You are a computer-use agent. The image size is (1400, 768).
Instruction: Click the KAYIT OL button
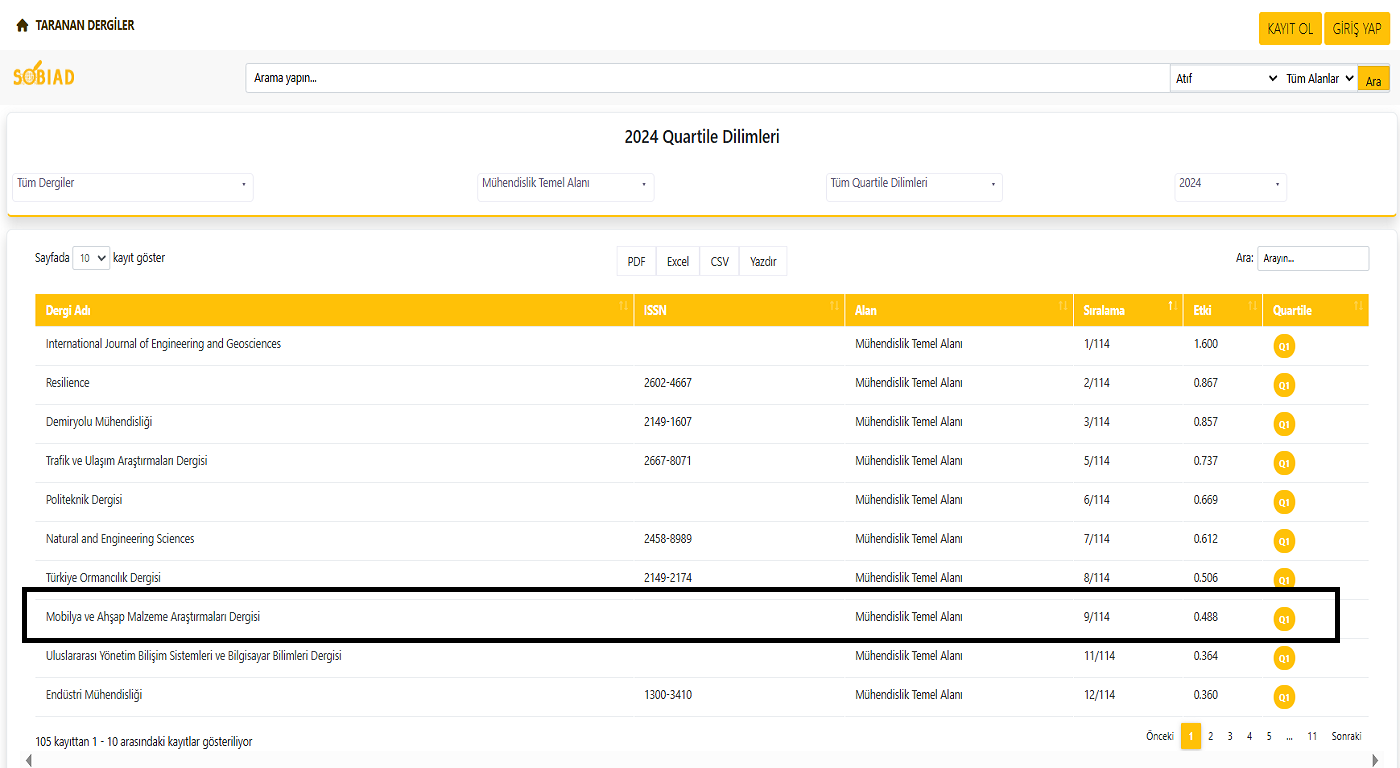(1290, 29)
